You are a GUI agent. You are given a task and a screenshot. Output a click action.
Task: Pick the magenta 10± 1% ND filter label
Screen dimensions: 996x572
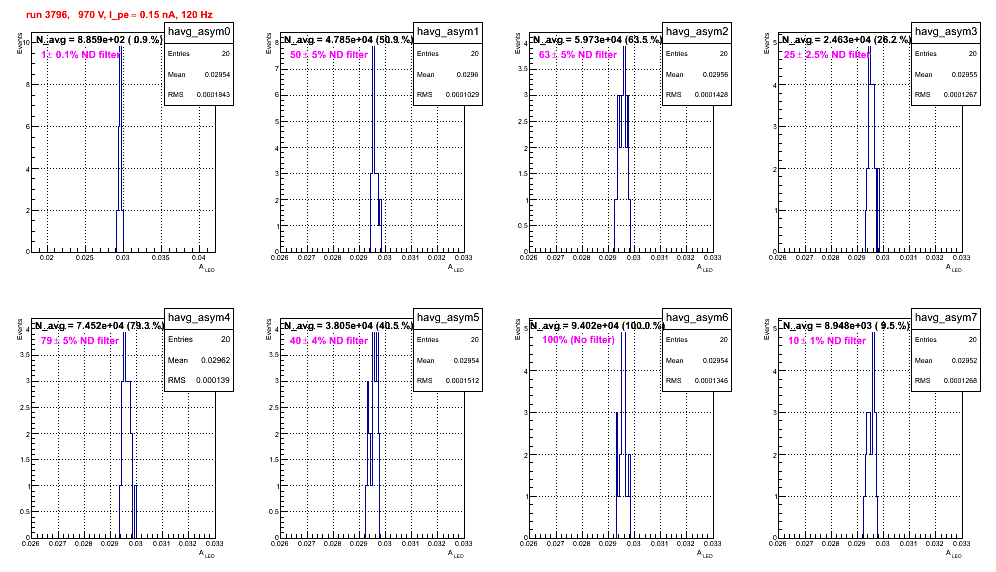click(x=827, y=341)
